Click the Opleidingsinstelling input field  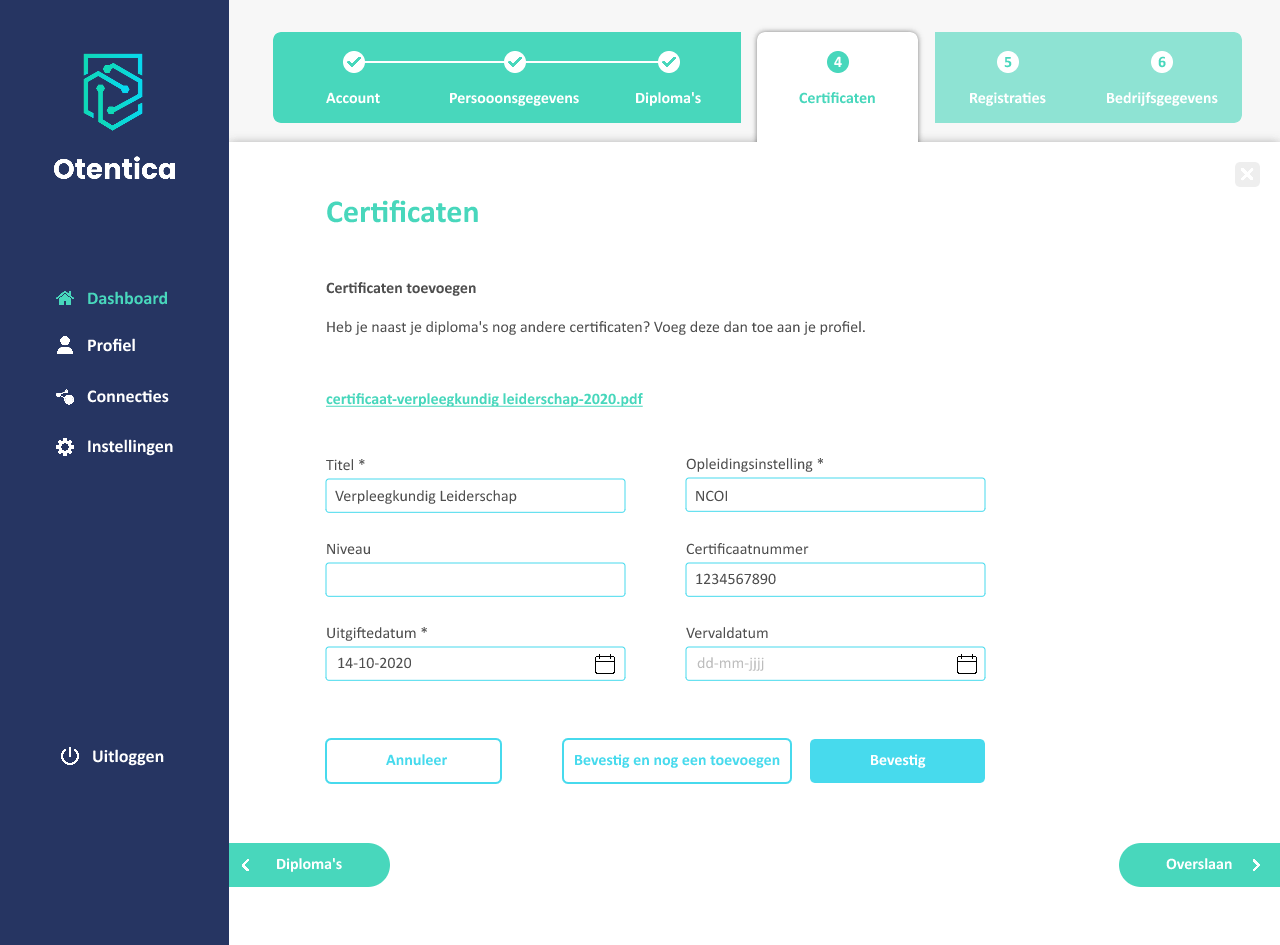(835, 495)
